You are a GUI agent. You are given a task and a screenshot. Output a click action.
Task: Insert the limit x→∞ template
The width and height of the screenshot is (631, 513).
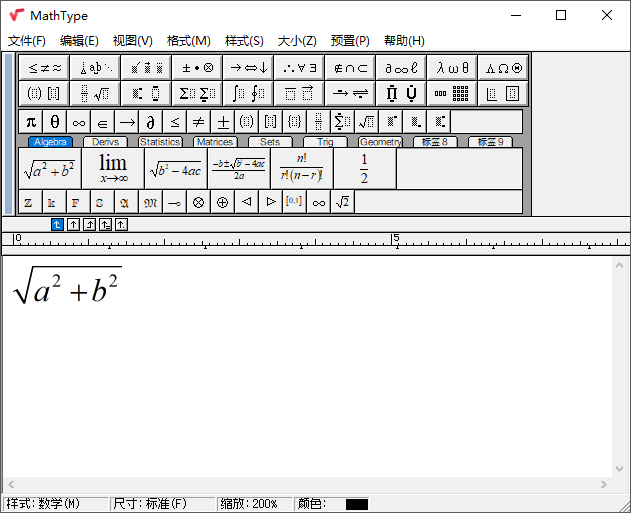(x=113, y=169)
